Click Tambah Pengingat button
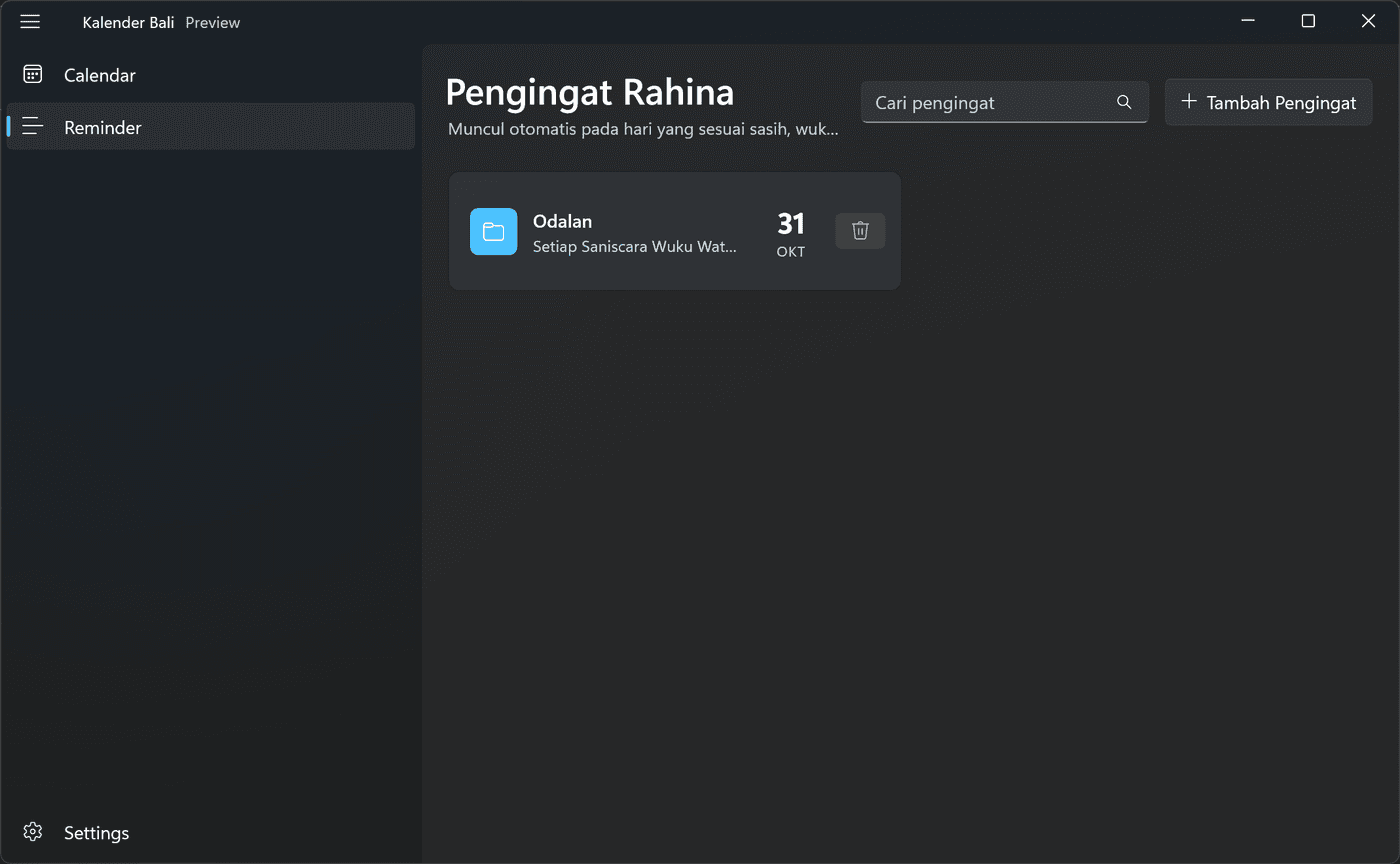Viewport: 1400px width, 864px height. (x=1269, y=102)
